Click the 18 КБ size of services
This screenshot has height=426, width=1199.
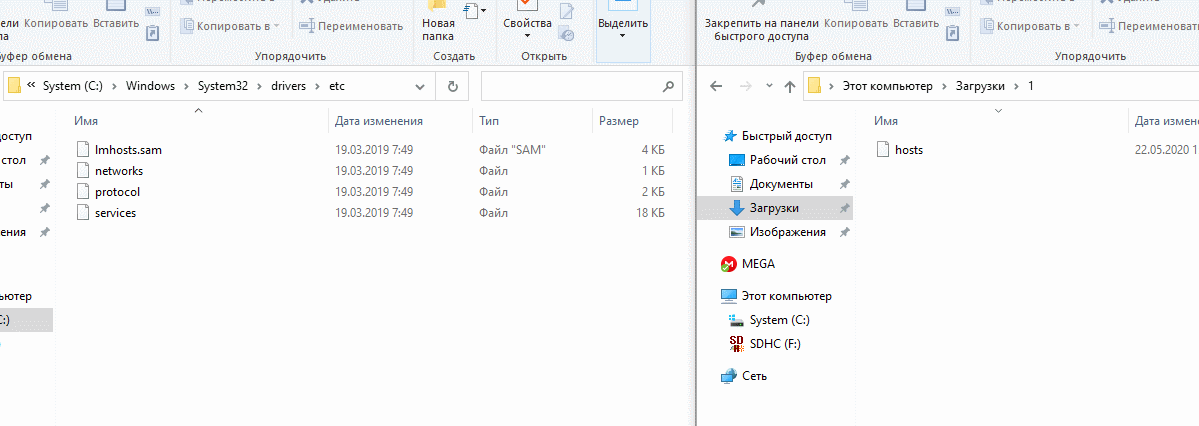pyautogui.click(x=650, y=213)
